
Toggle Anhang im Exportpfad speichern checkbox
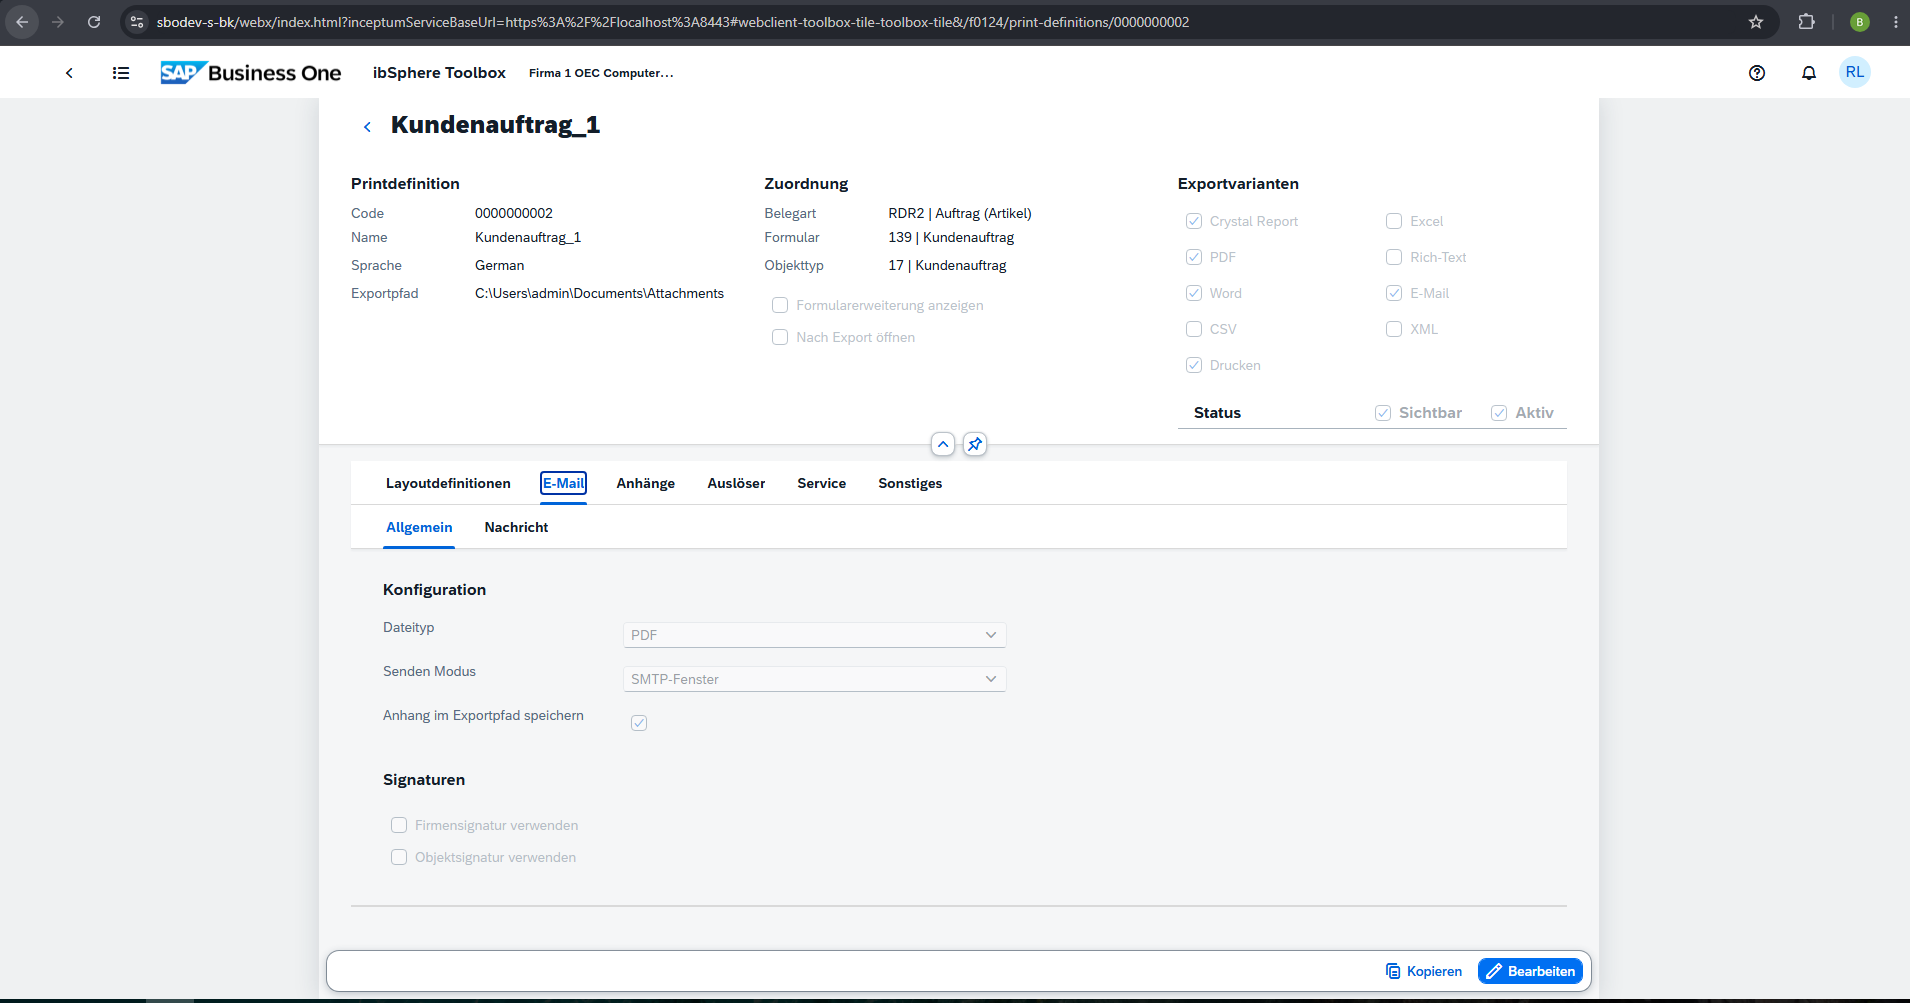[639, 723]
